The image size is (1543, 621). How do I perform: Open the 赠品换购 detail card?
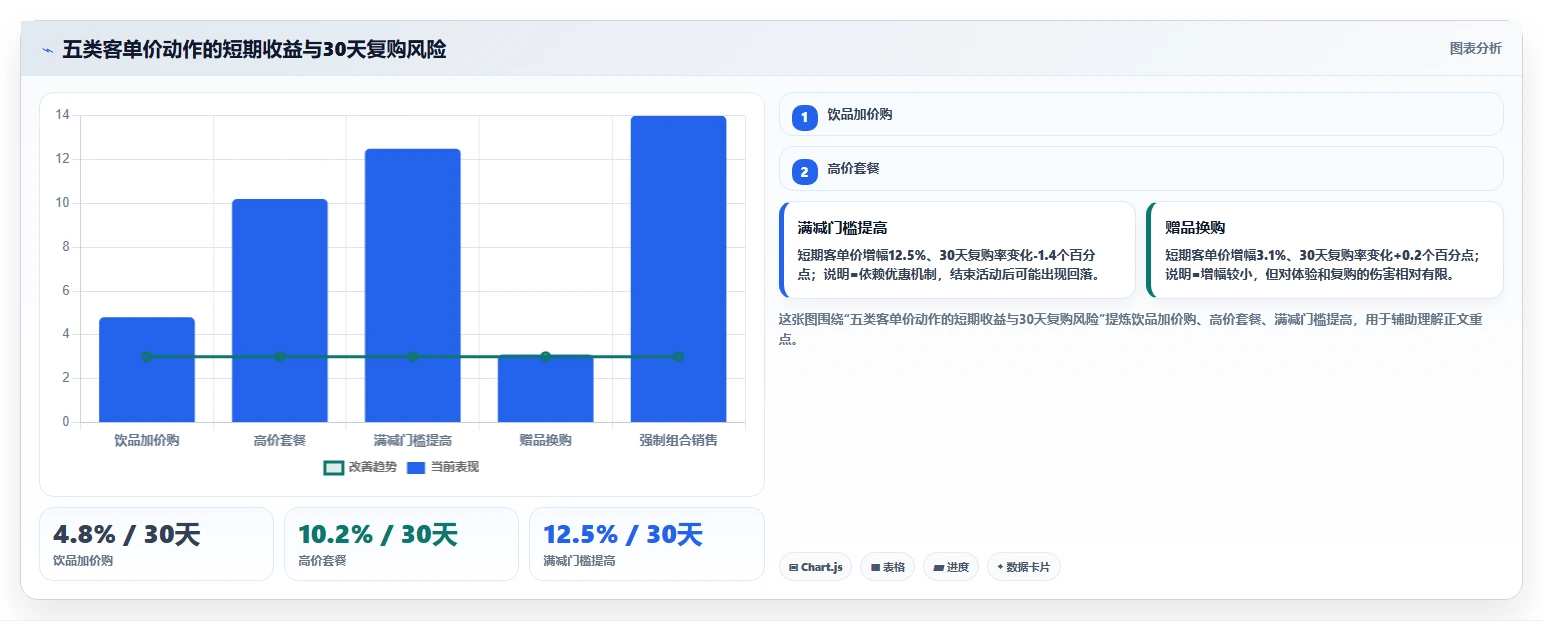click(x=1325, y=250)
